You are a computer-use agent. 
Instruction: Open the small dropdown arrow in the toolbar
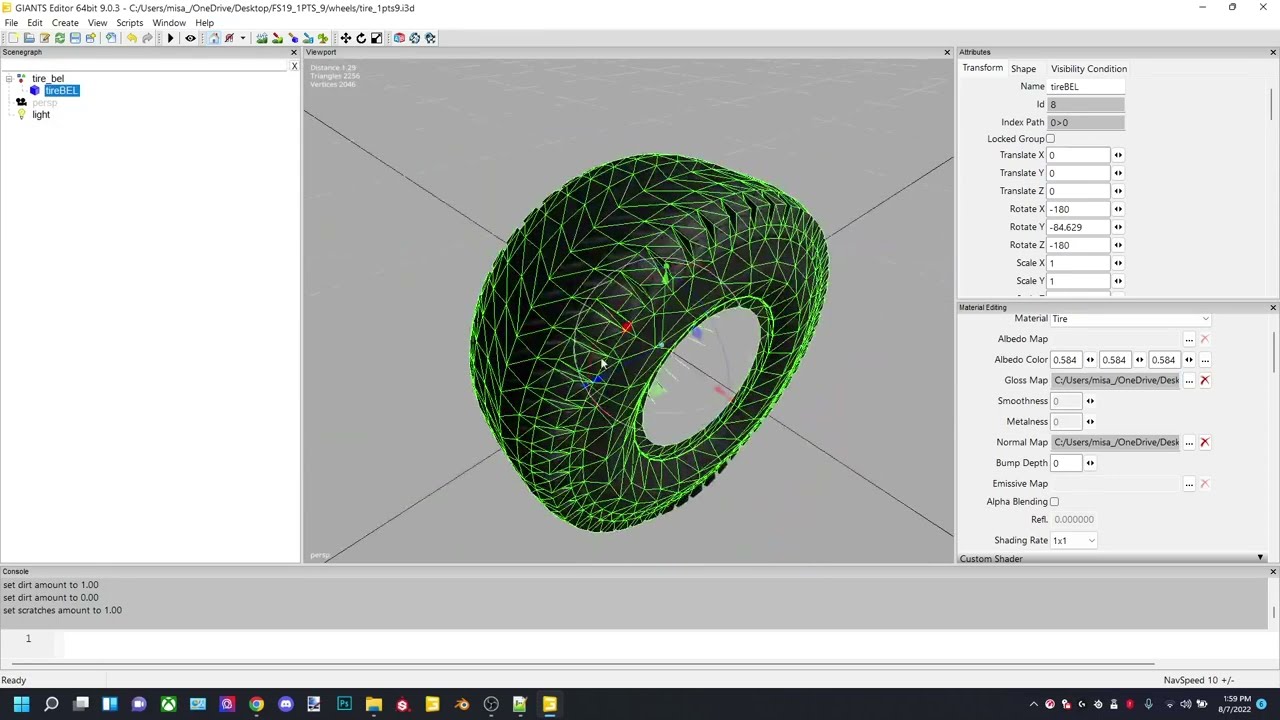[x=243, y=38]
